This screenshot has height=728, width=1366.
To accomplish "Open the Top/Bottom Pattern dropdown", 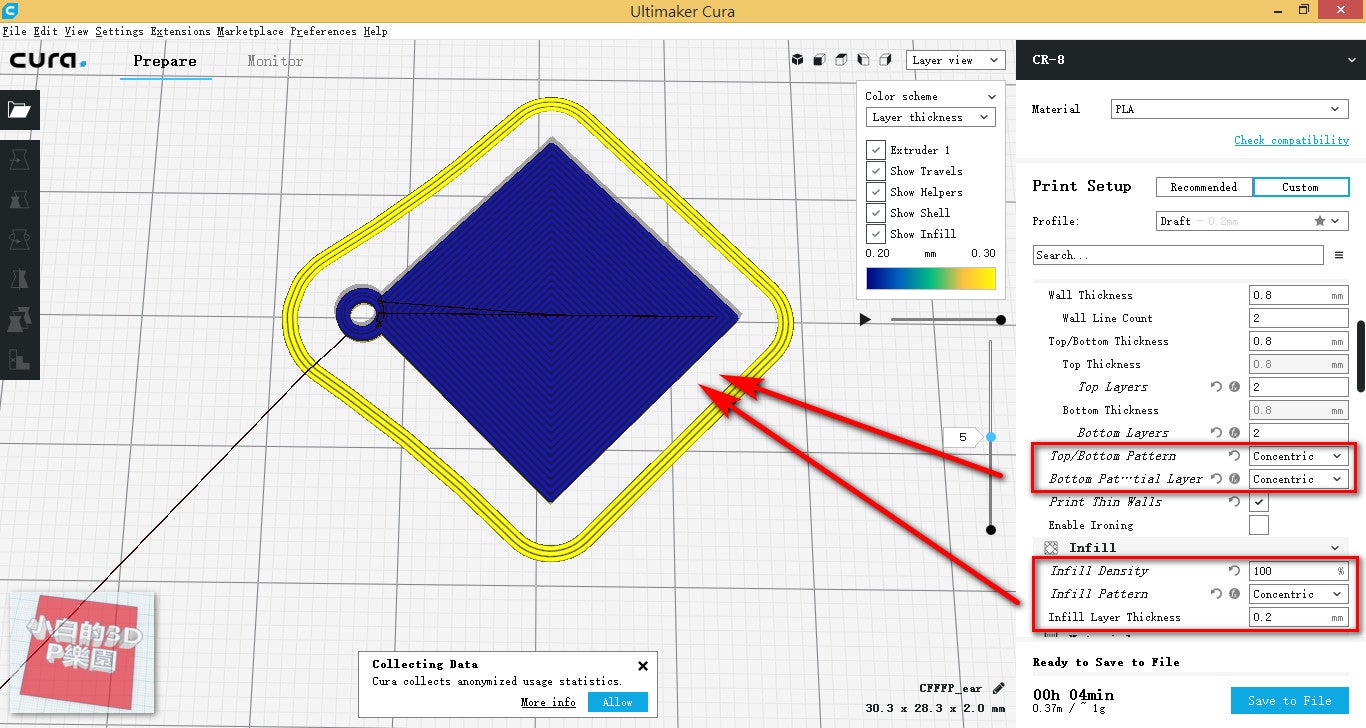I will tap(1299, 456).
